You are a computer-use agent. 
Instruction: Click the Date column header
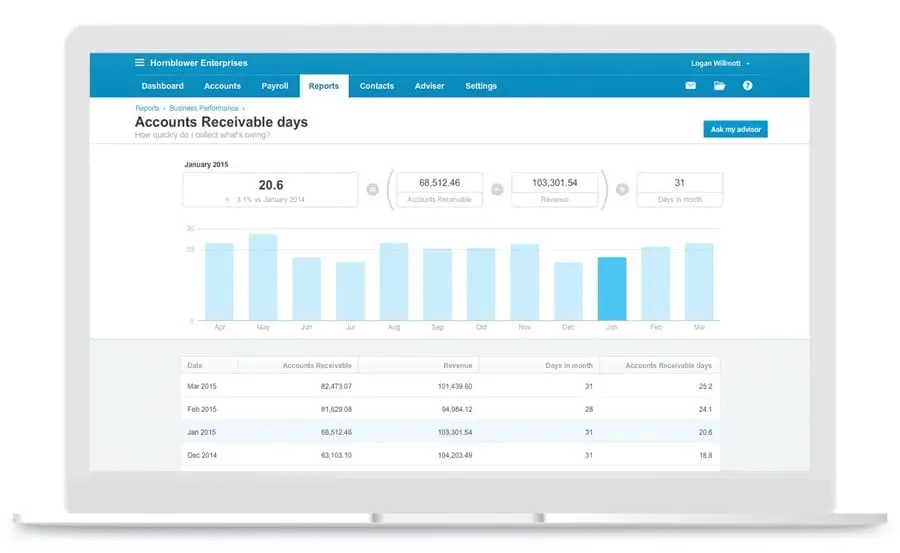click(195, 366)
